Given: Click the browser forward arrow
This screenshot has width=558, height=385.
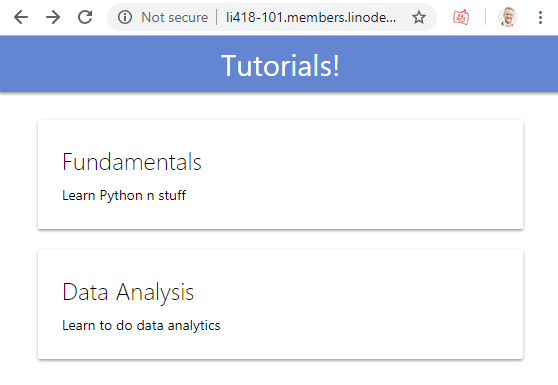Looking at the screenshot, I should click(x=53, y=17).
